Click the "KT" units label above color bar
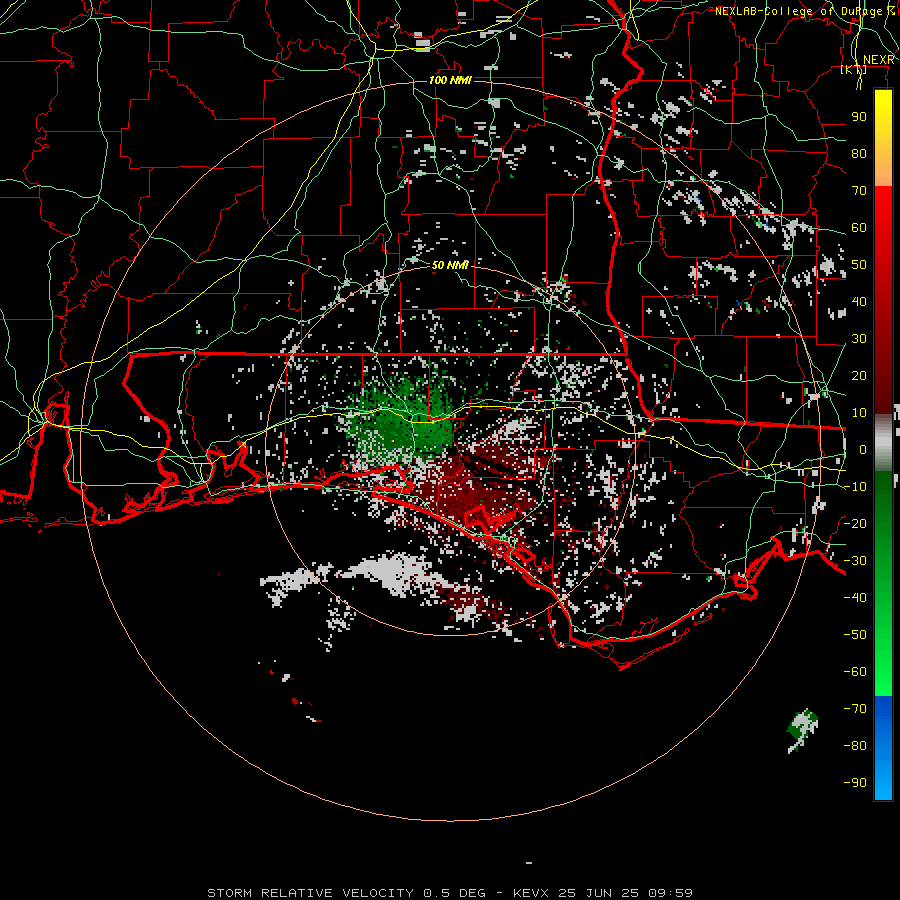The height and width of the screenshot is (900, 900). 854,69
